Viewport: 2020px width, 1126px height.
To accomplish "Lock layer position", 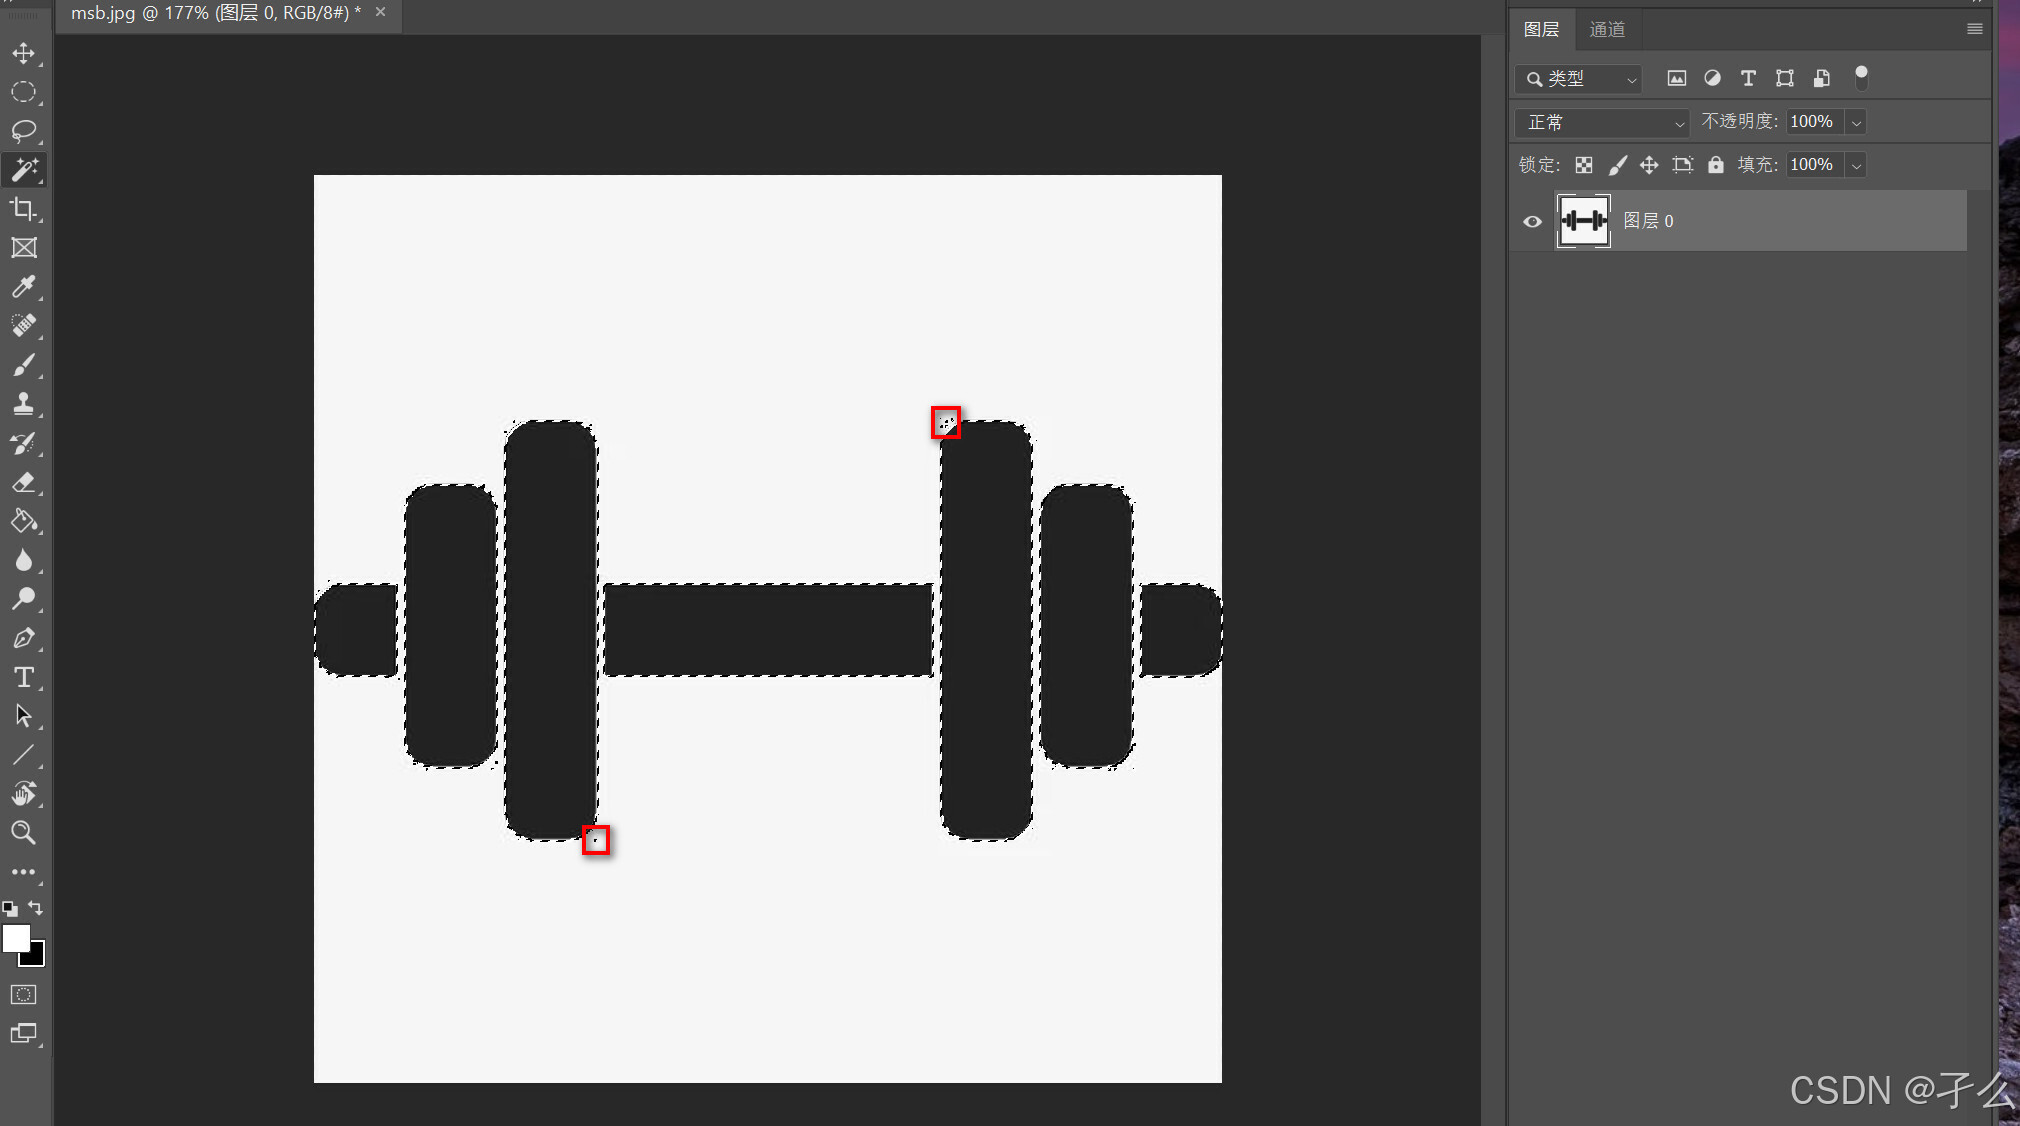I will click(1649, 165).
